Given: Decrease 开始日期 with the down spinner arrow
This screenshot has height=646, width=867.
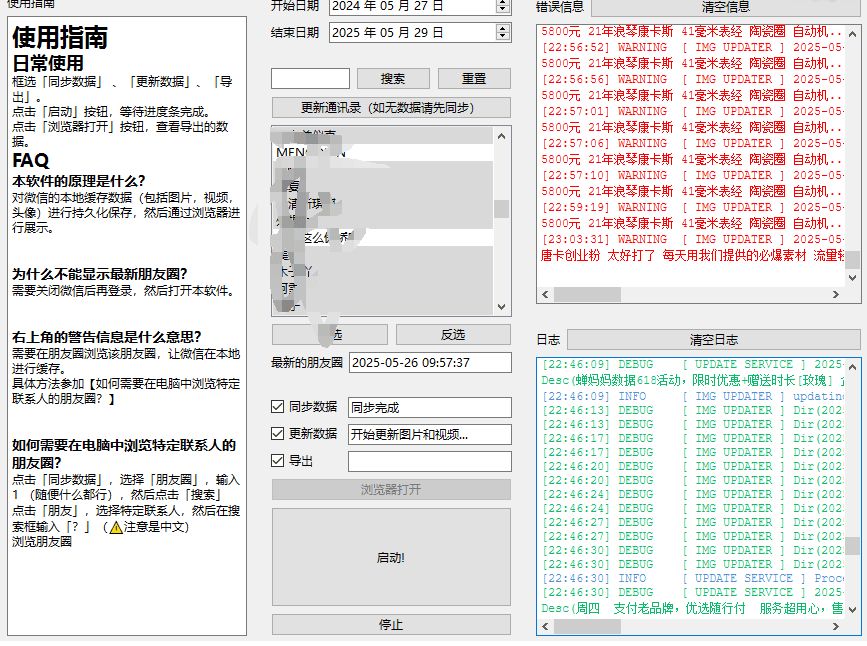Looking at the screenshot, I should (502, 9).
